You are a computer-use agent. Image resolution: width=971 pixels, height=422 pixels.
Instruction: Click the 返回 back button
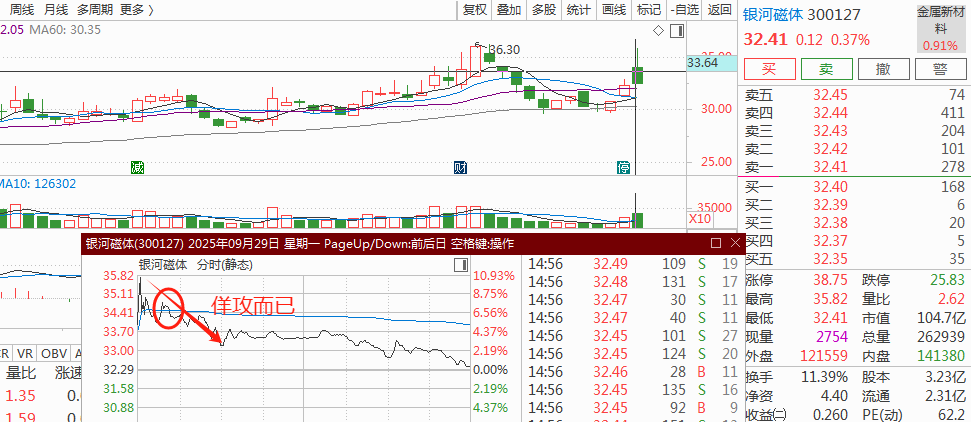720,9
